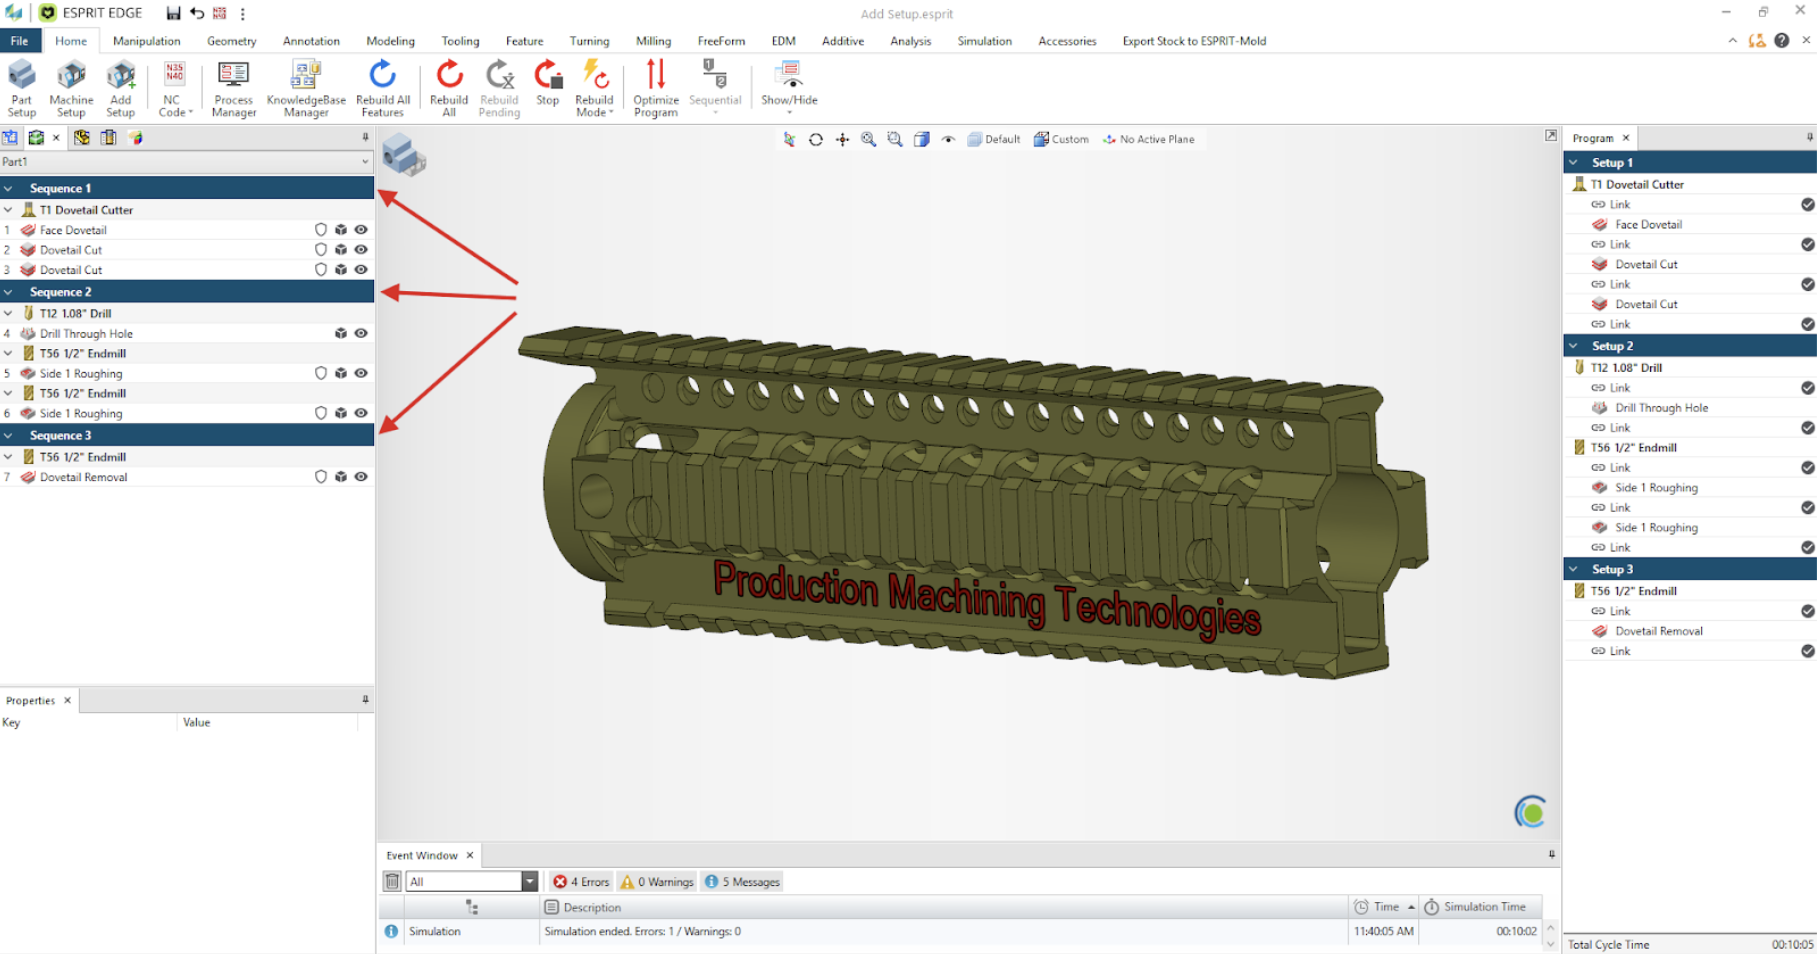The height and width of the screenshot is (964, 1820).
Task: Collapse Setup 2 in the Program panel
Action: point(1574,346)
